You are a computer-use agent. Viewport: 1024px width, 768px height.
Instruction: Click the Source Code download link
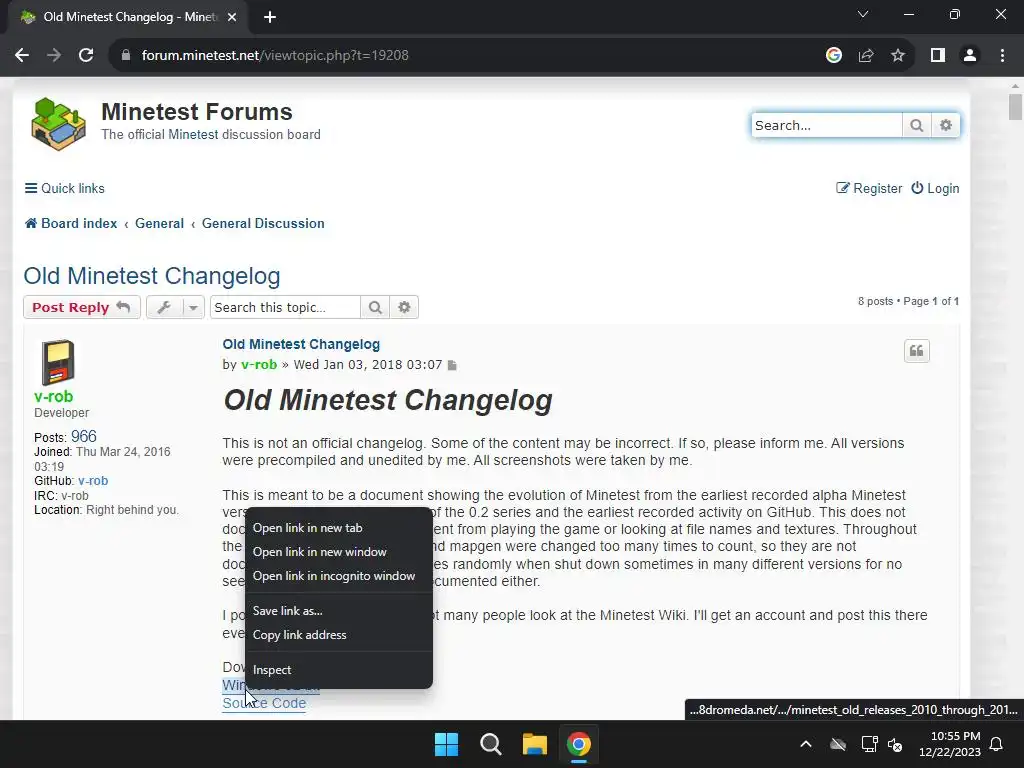pos(264,703)
